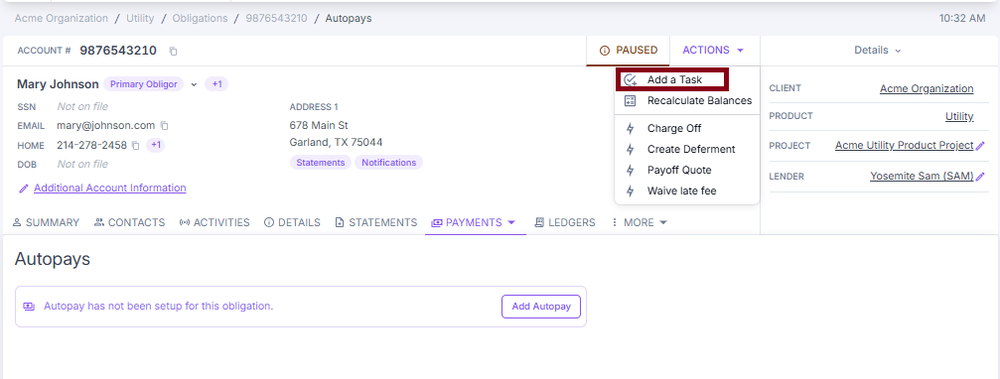Go to Acme Organization in breadcrumb
Image resolution: width=1000 pixels, height=379 pixels.
tap(61, 19)
